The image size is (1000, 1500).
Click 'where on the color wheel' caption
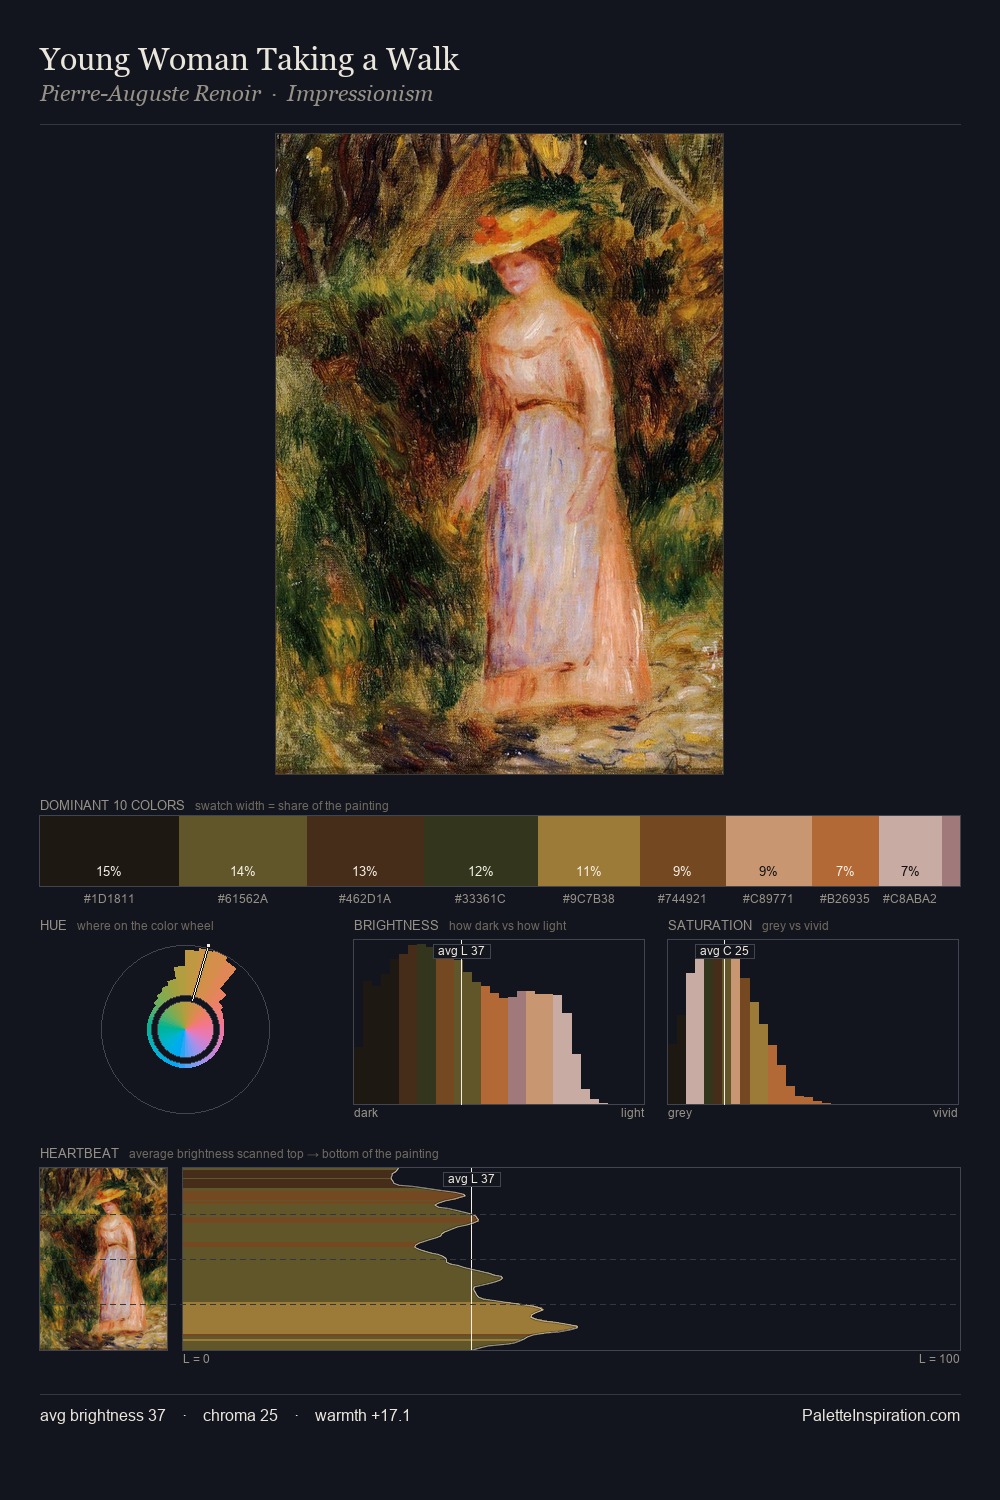[x=145, y=926]
